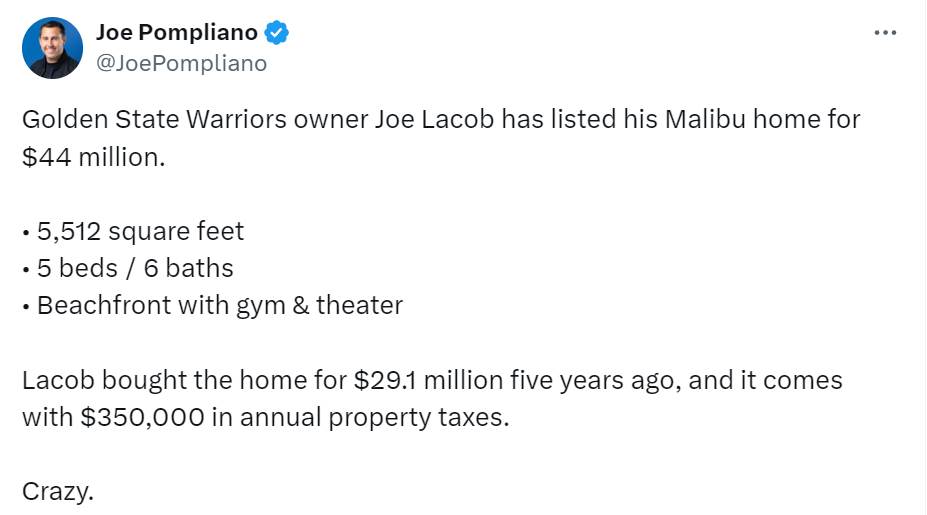Select the "Joe Lacob" name in first sentence
The width and height of the screenshot is (927, 515).
[x=434, y=119]
